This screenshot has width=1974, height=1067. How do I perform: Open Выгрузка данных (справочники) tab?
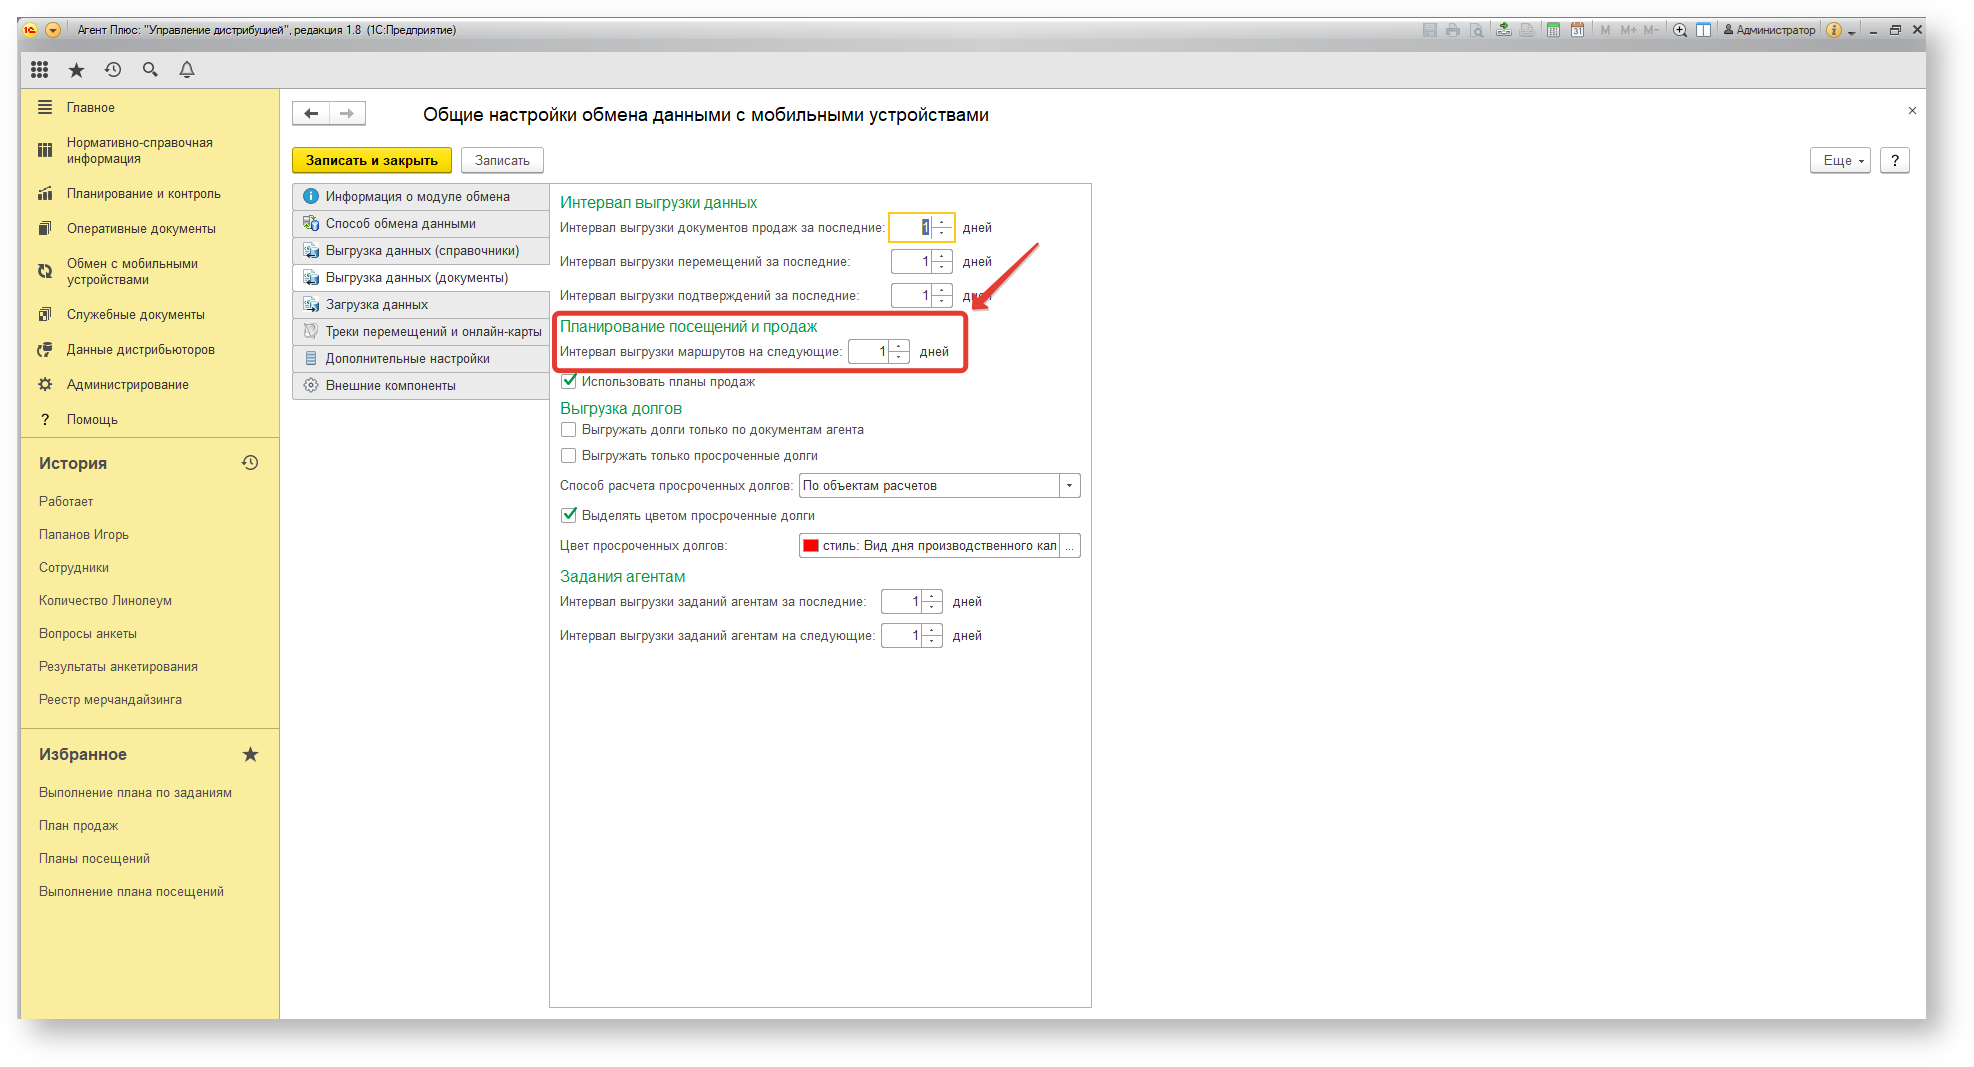tap(421, 251)
